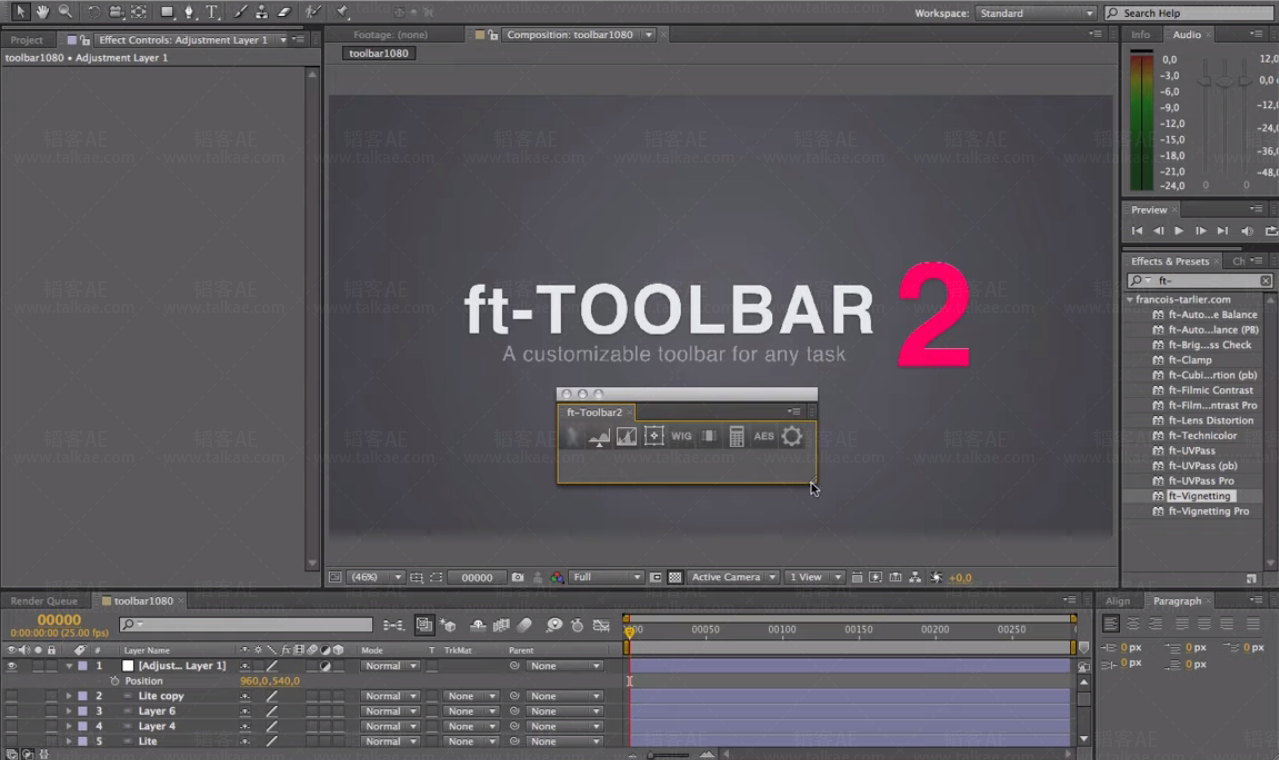Click the Search Help field
This screenshot has width=1279, height=760.
[1190, 13]
